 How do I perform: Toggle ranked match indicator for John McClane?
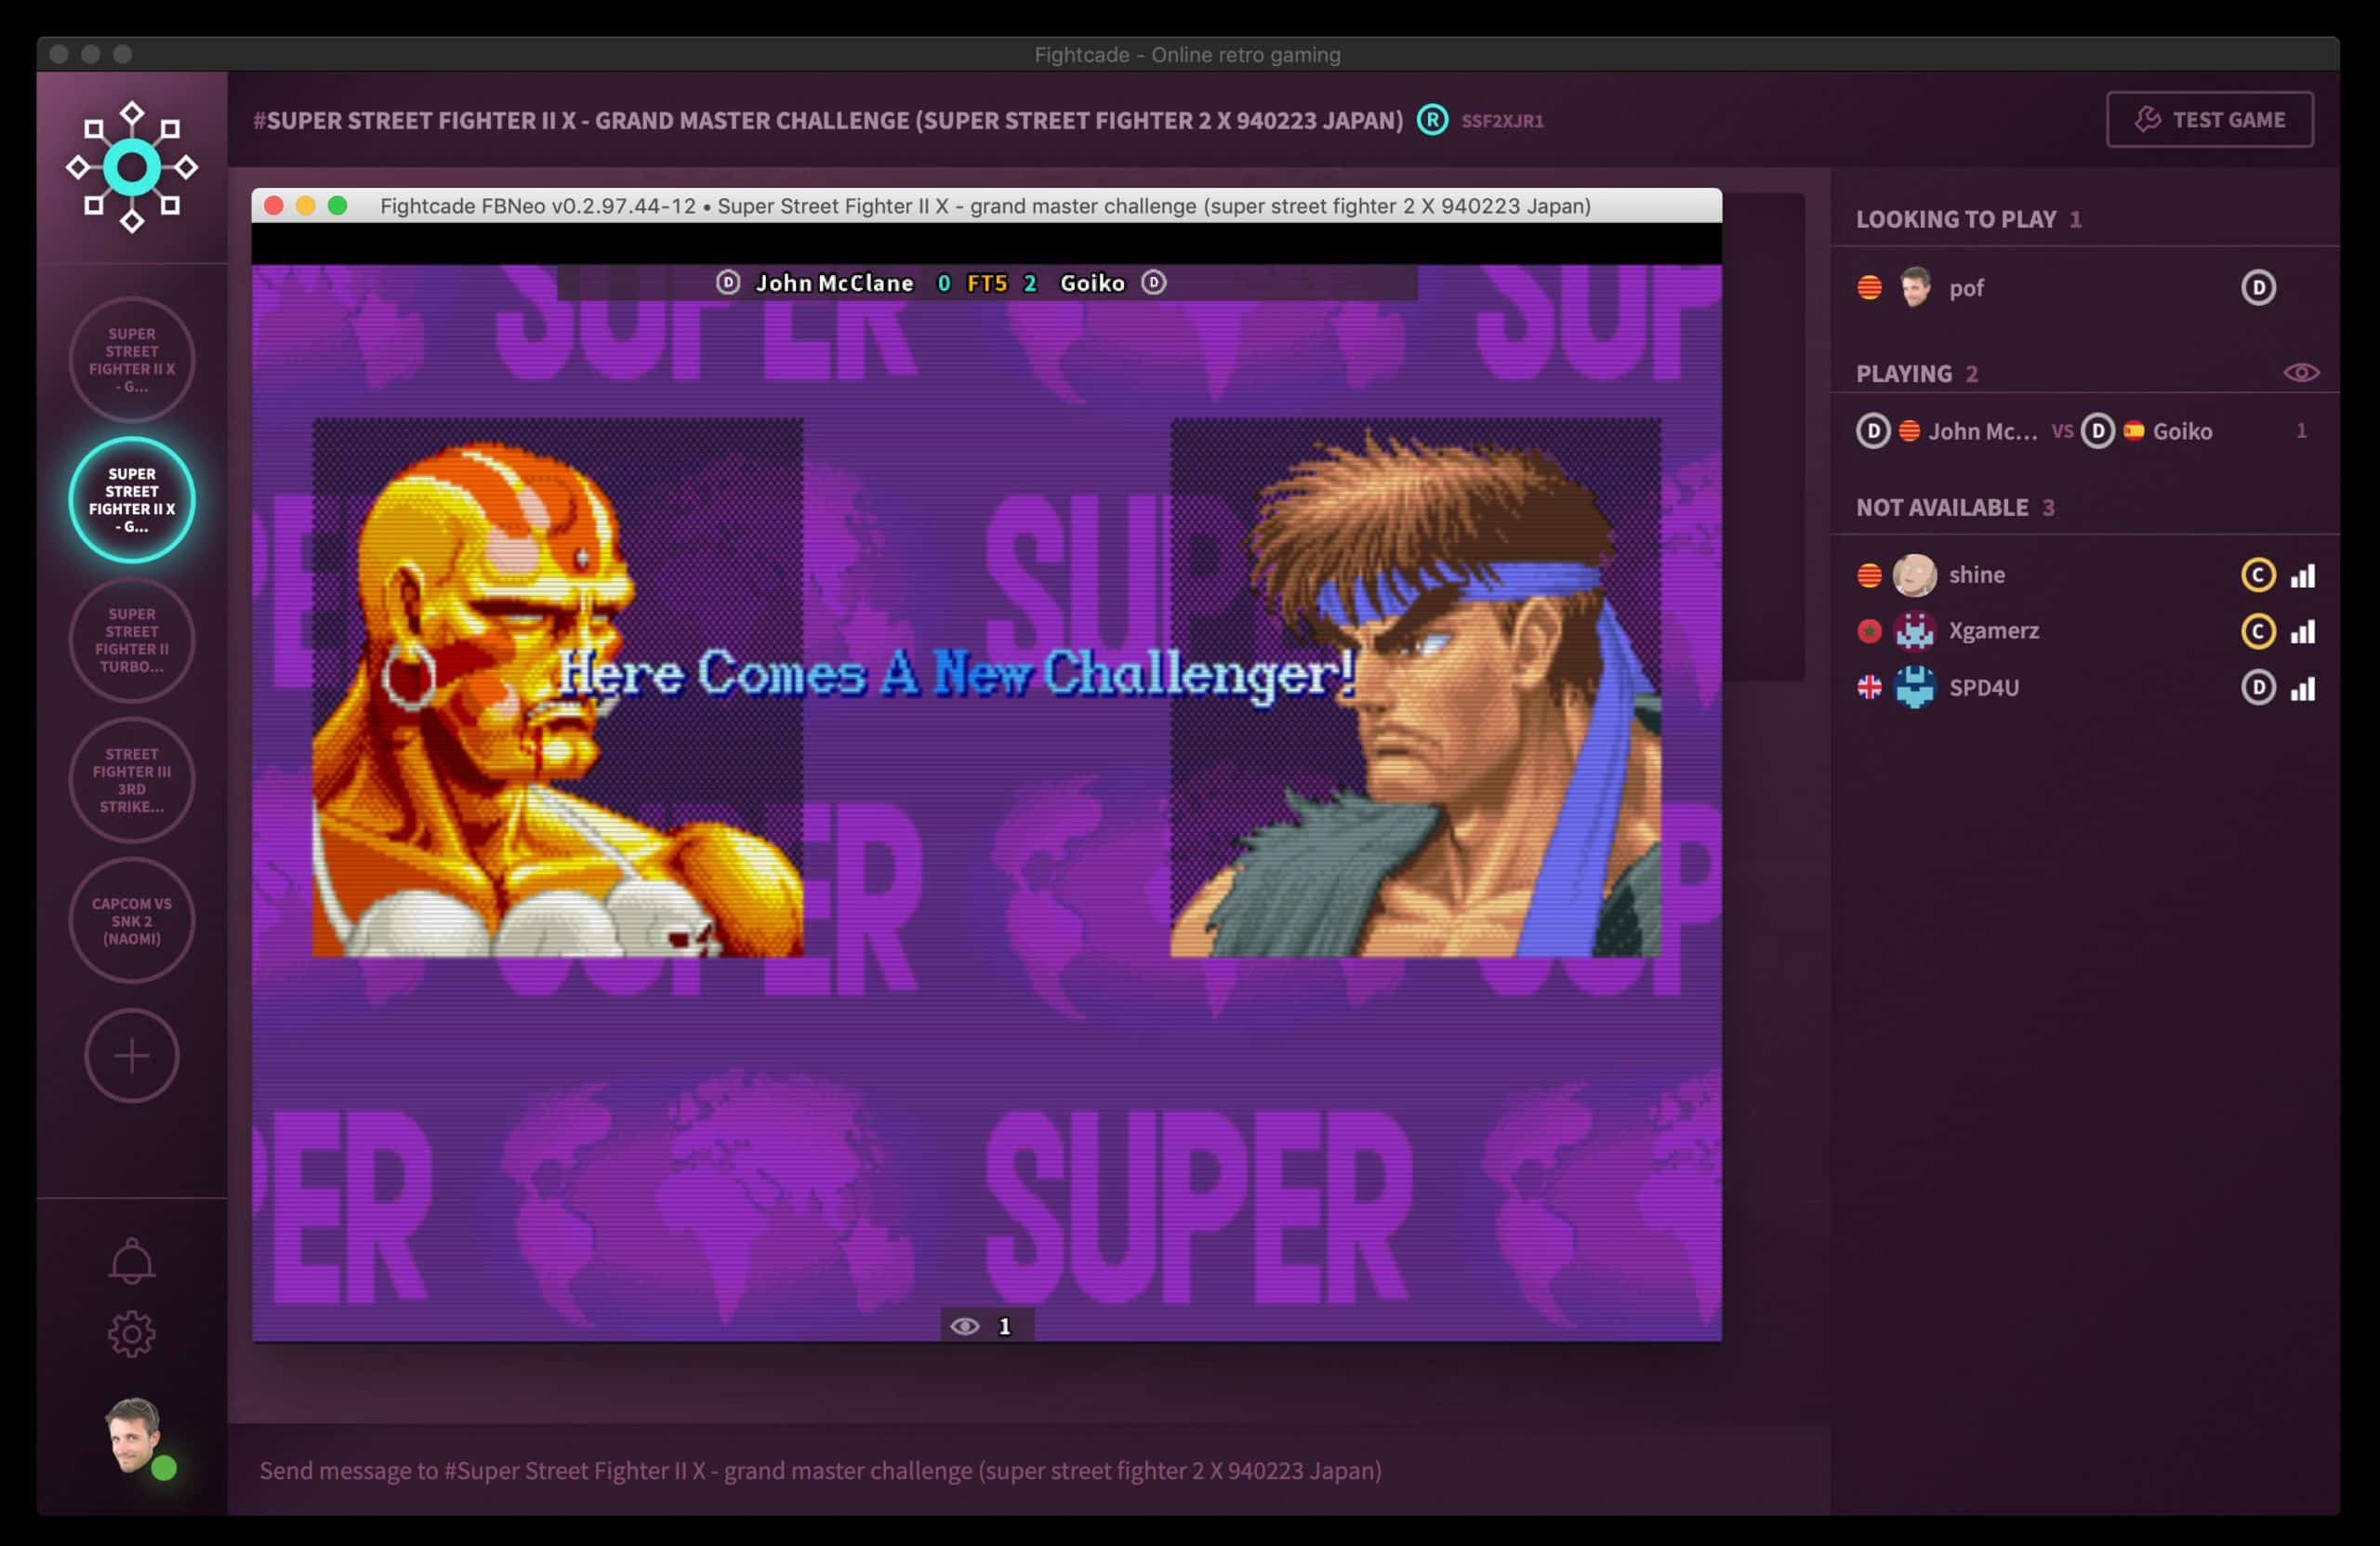pos(1871,430)
